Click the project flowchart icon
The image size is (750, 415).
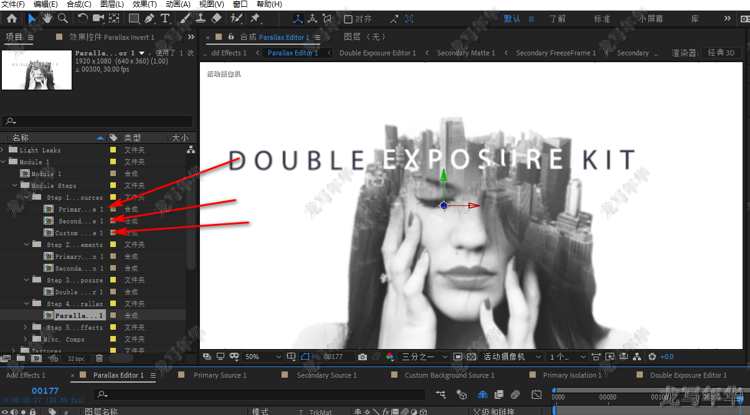pos(191,150)
